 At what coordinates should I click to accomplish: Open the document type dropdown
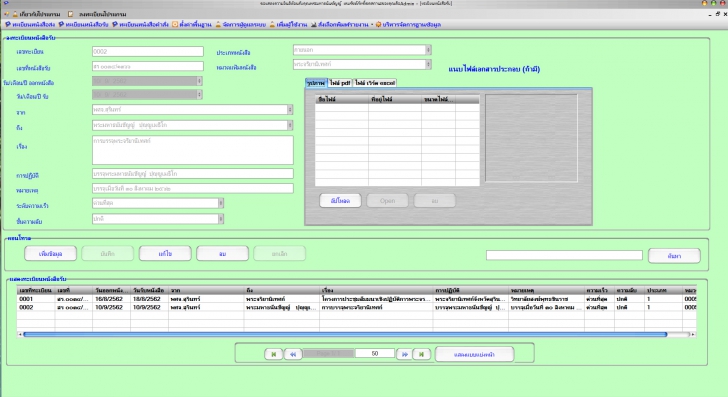(429, 50)
